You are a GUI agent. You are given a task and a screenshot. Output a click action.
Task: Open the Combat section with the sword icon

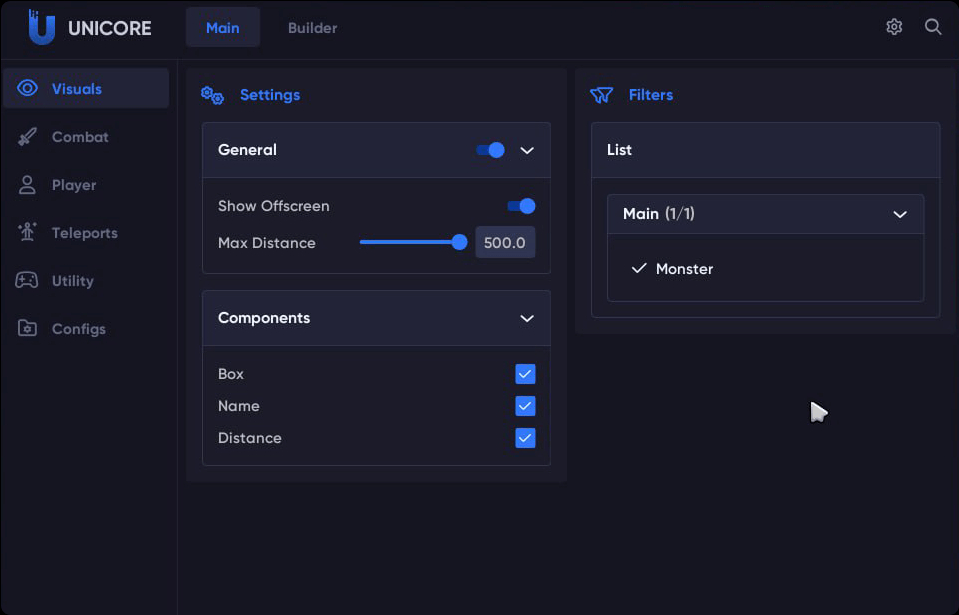click(28, 136)
